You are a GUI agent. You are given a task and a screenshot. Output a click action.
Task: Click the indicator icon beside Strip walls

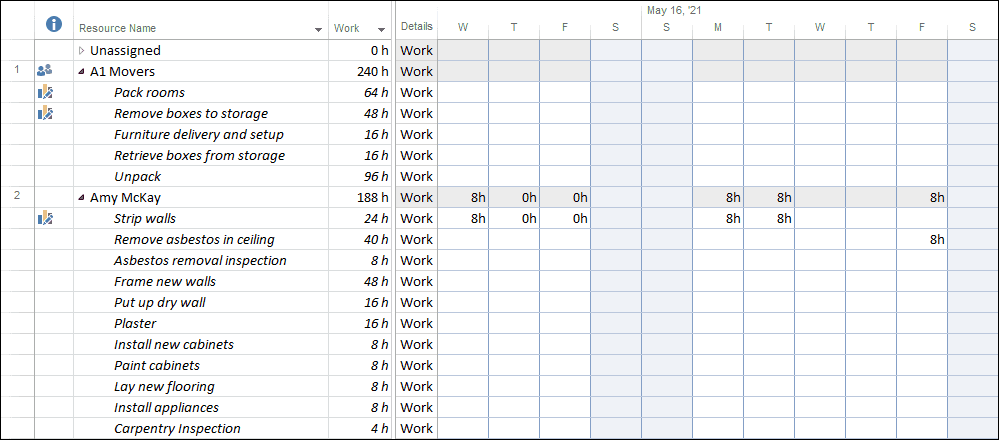click(x=45, y=218)
